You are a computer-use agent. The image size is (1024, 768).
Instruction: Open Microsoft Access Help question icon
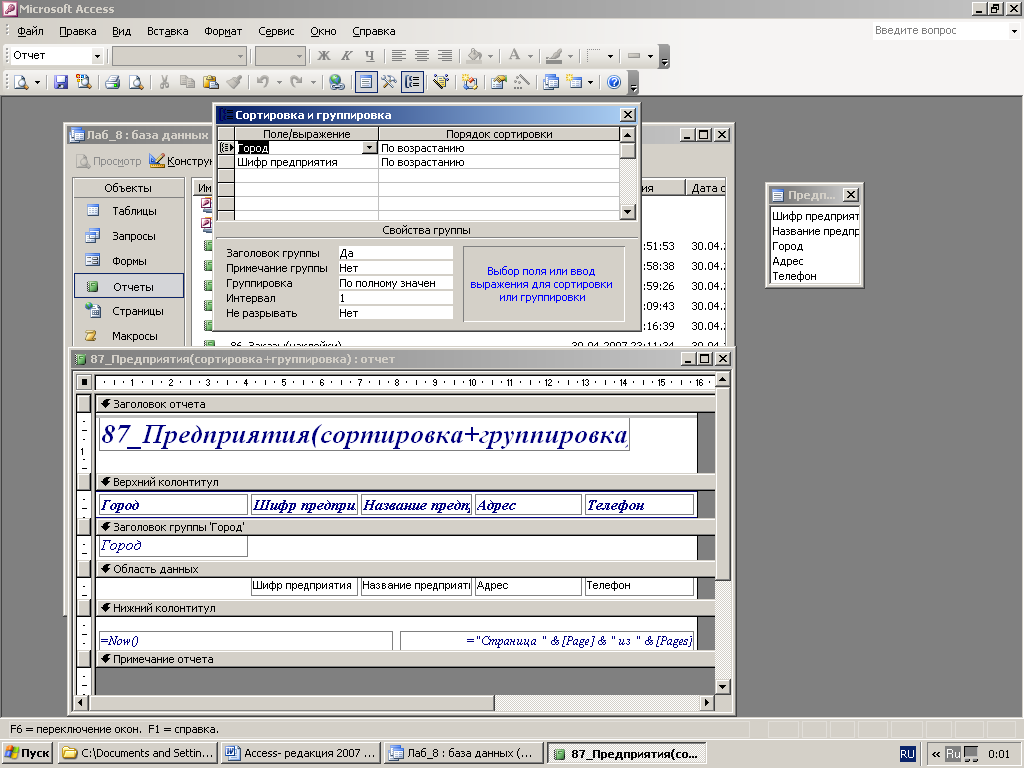point(614,82)
